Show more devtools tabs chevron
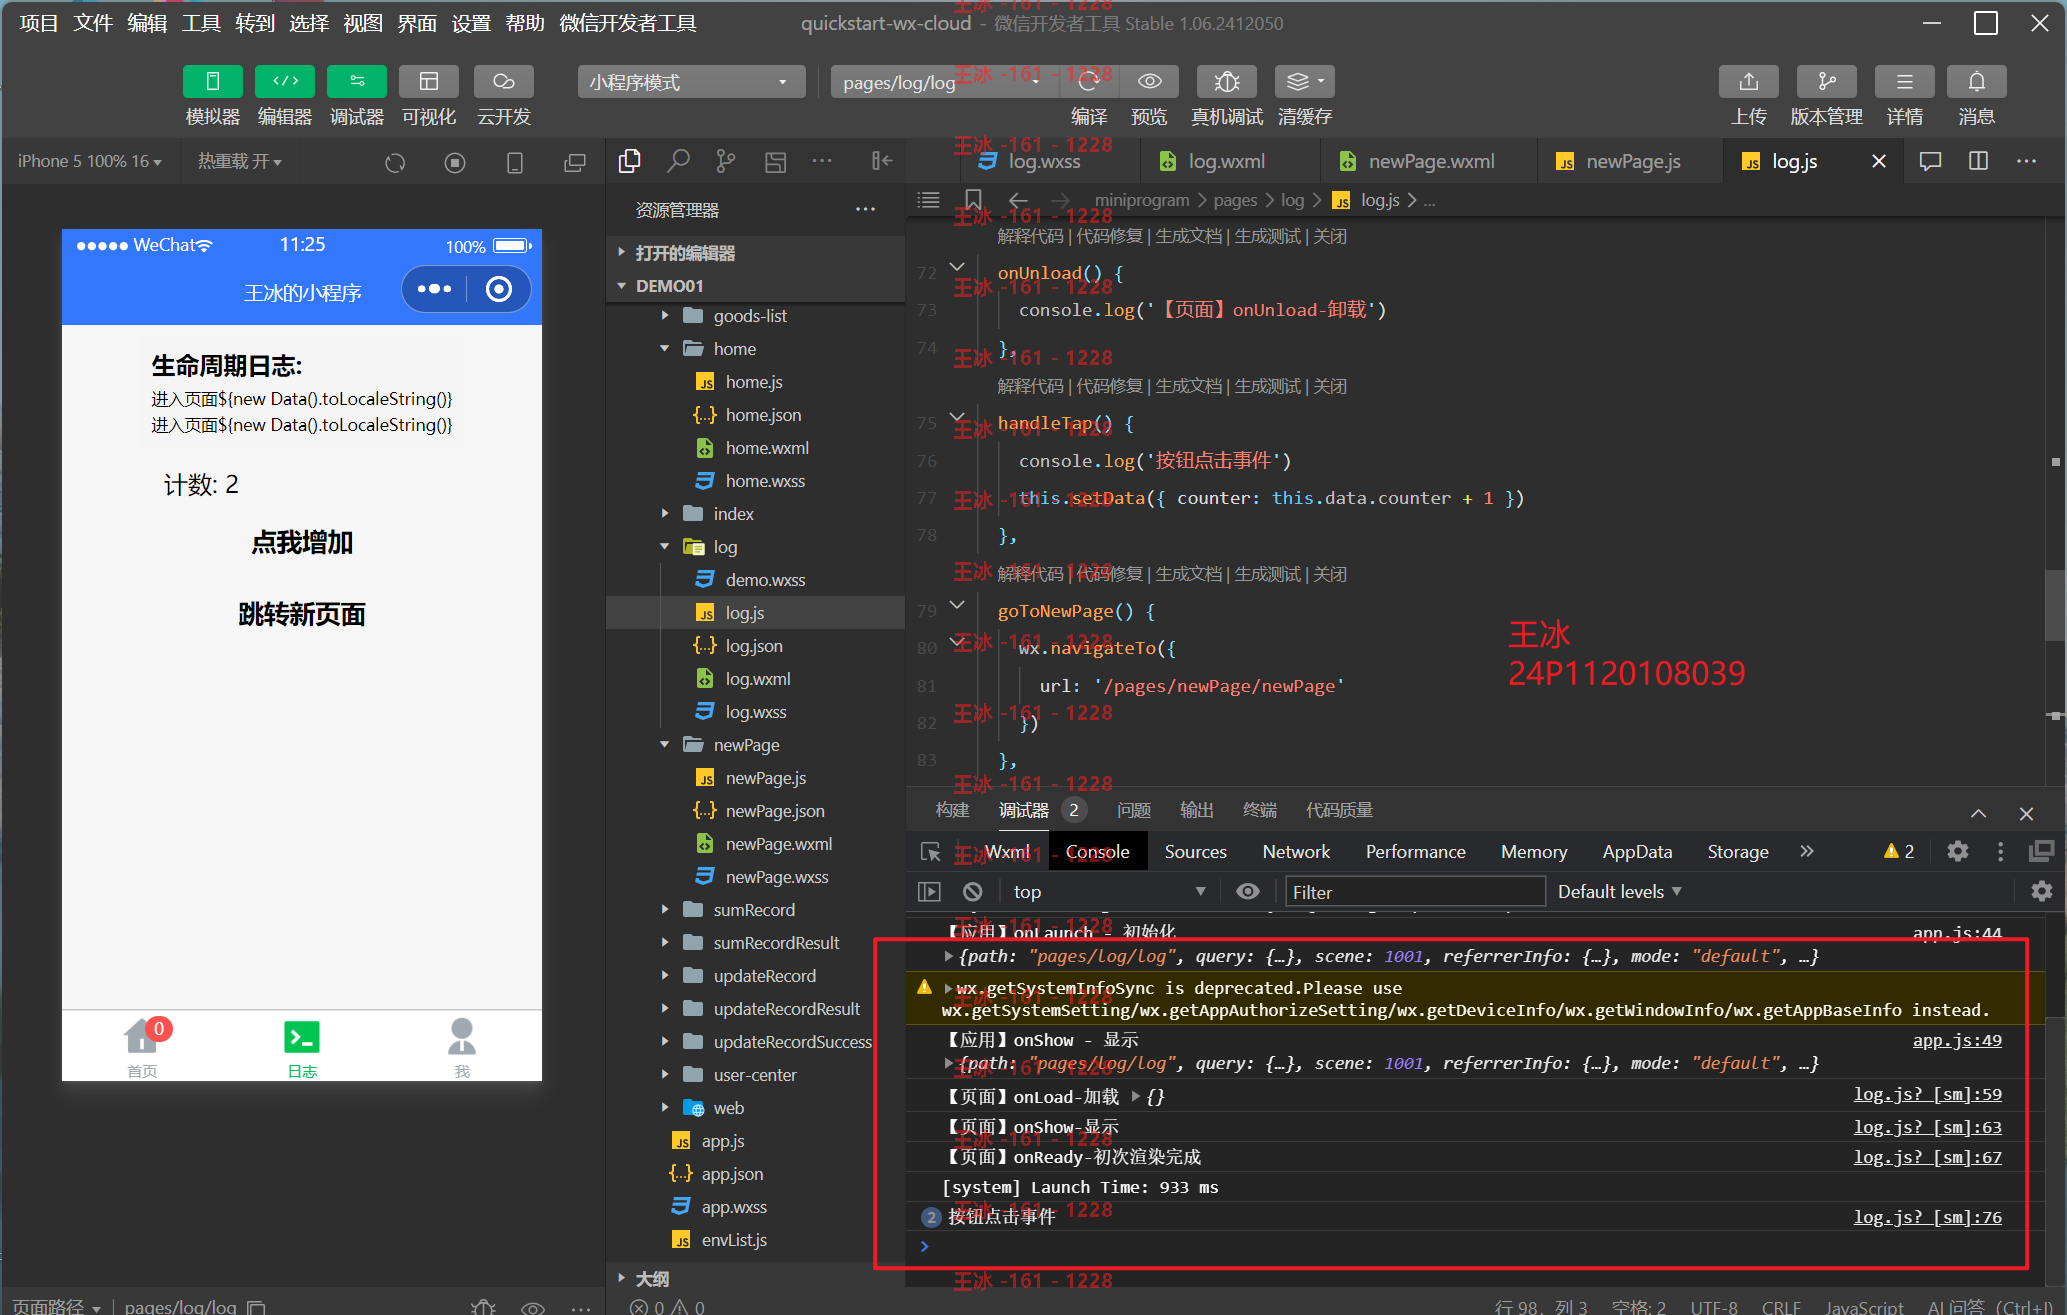2067x1315 pixels. click(x=1807, y=852)
